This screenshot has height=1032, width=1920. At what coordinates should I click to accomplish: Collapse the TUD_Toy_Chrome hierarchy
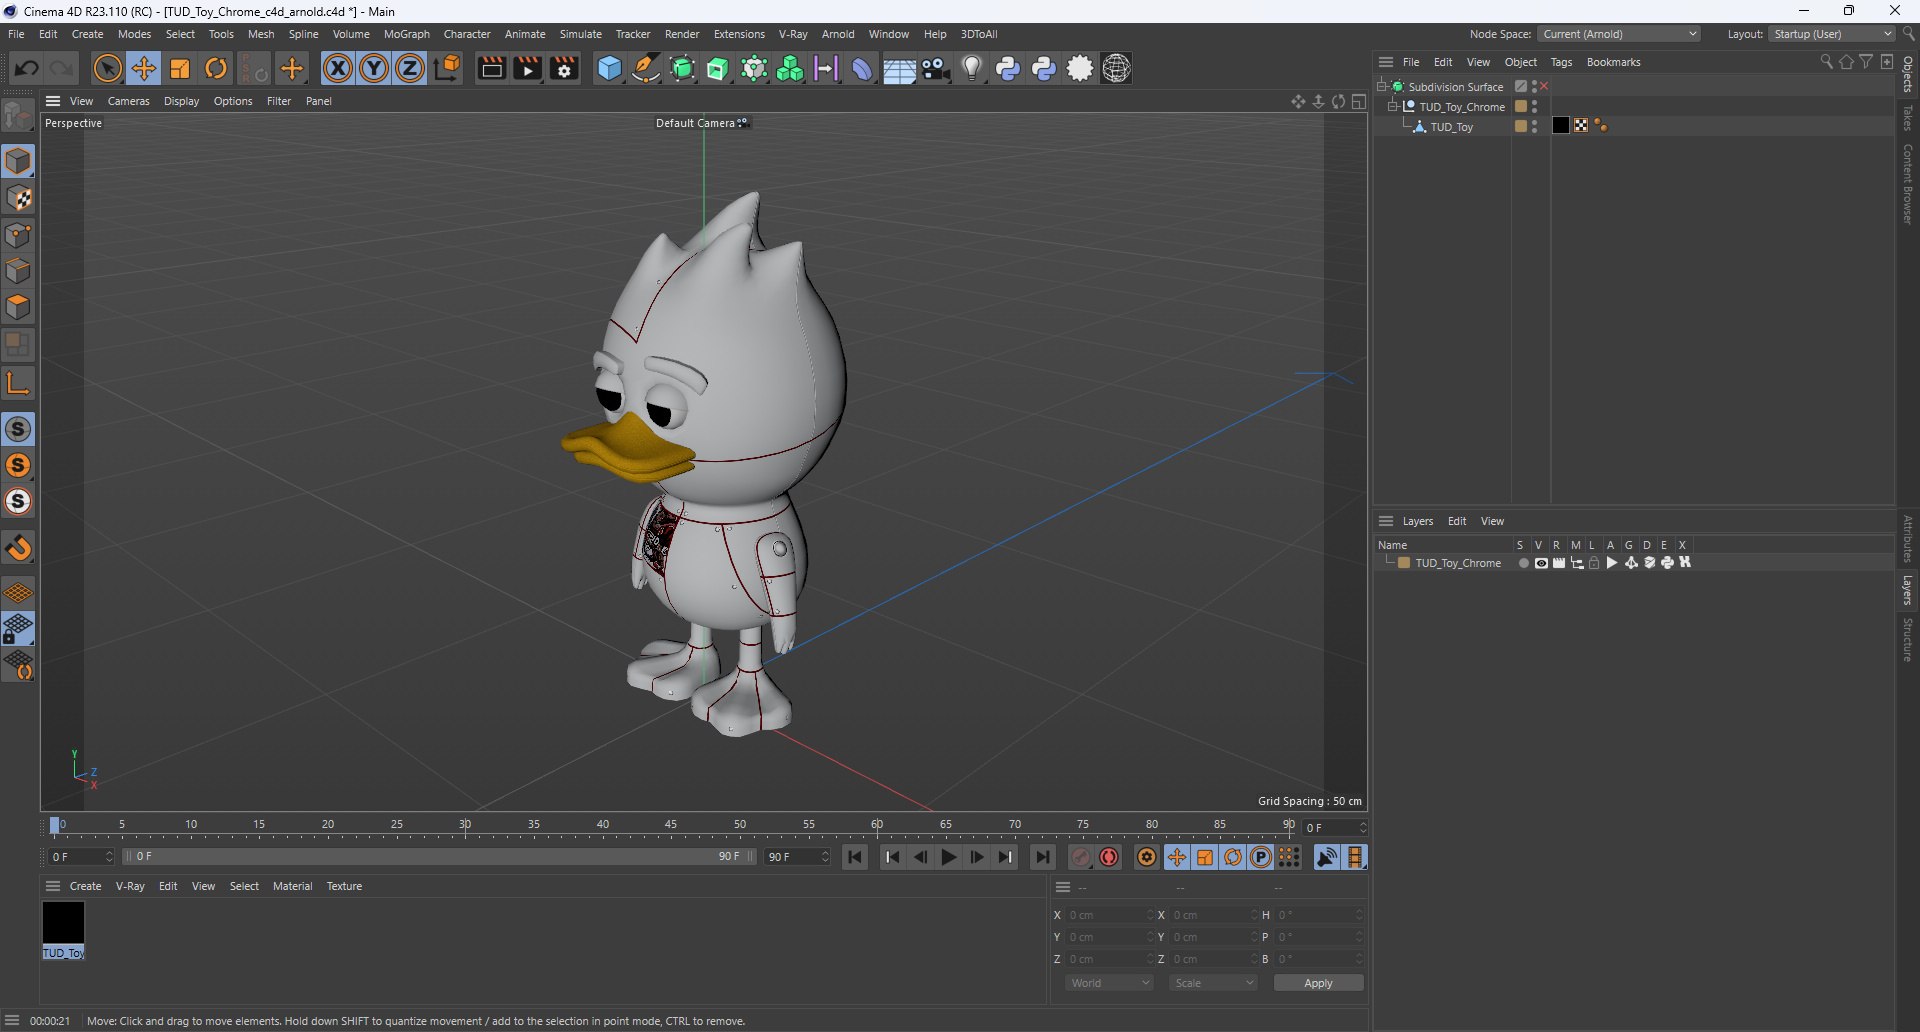[1393, 106]
